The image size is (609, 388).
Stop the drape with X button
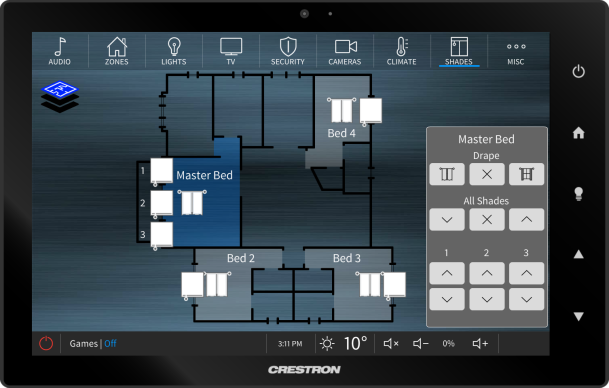(487, 174)
